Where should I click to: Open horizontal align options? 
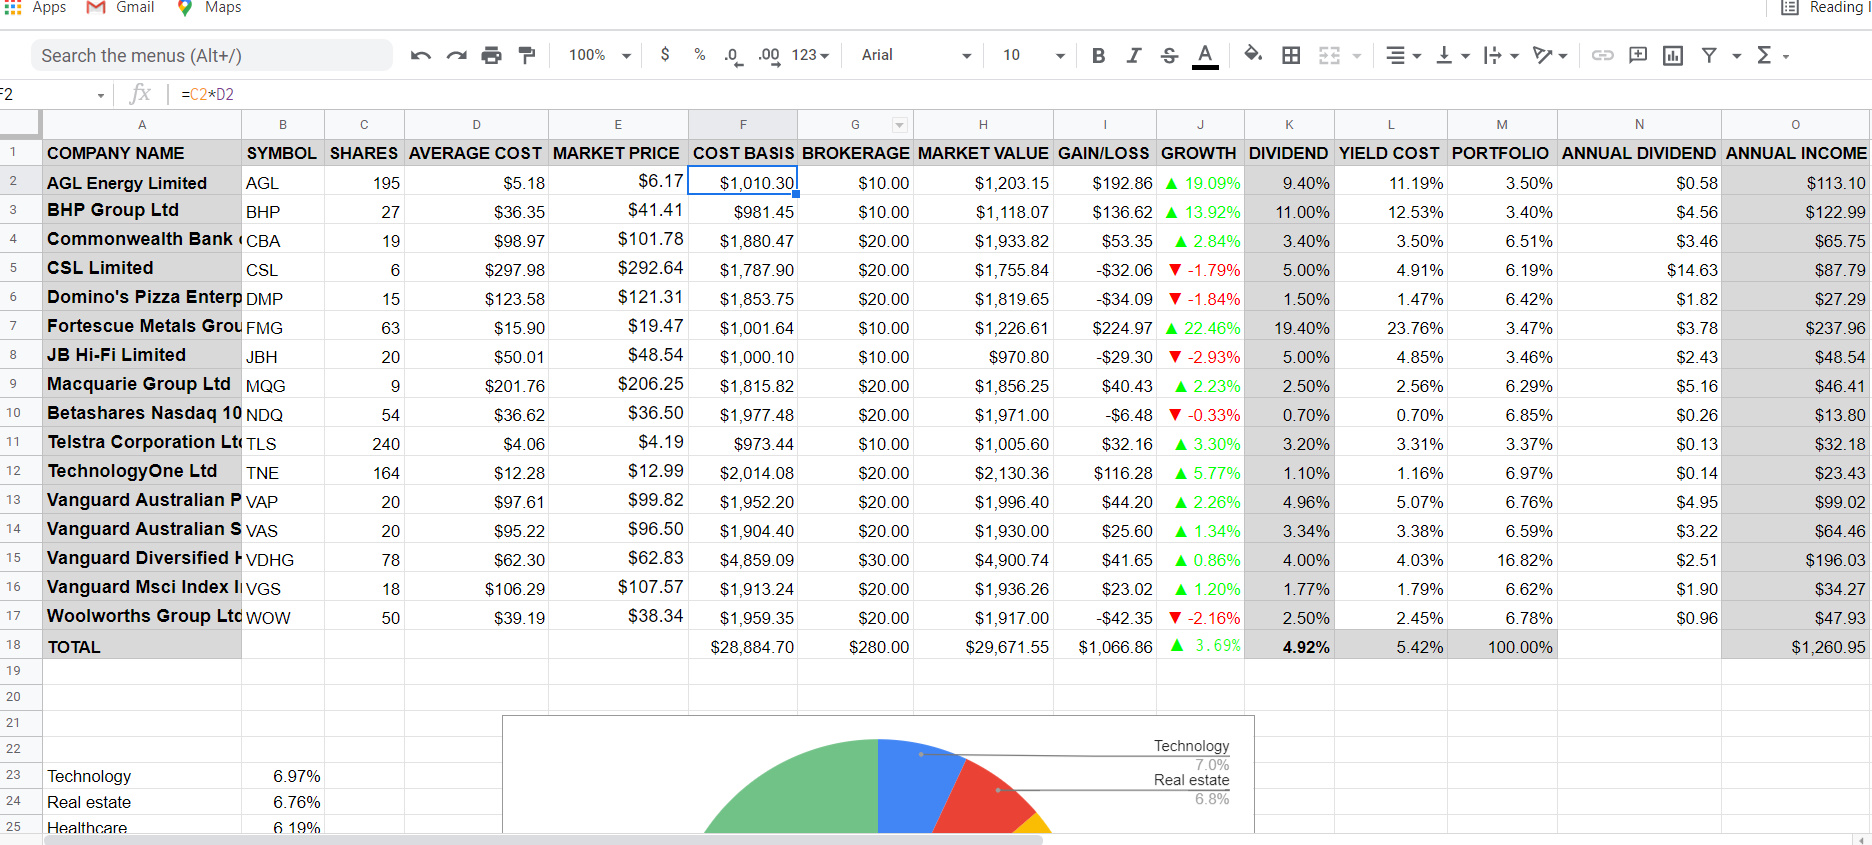(1403, 56)
